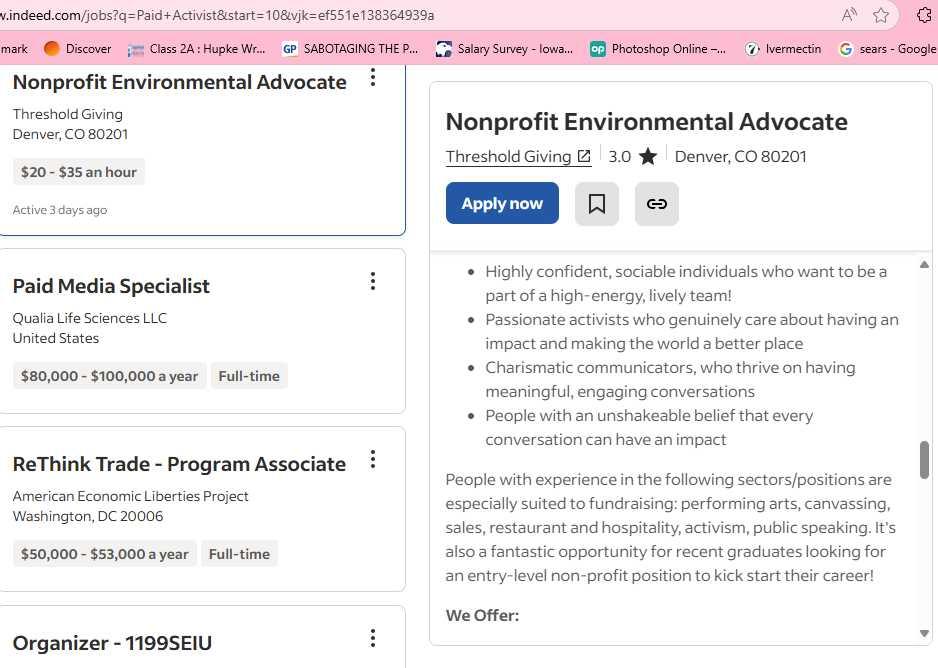Click the Nonprofit Environmental Advocate detail heading

tap(647, 122)
